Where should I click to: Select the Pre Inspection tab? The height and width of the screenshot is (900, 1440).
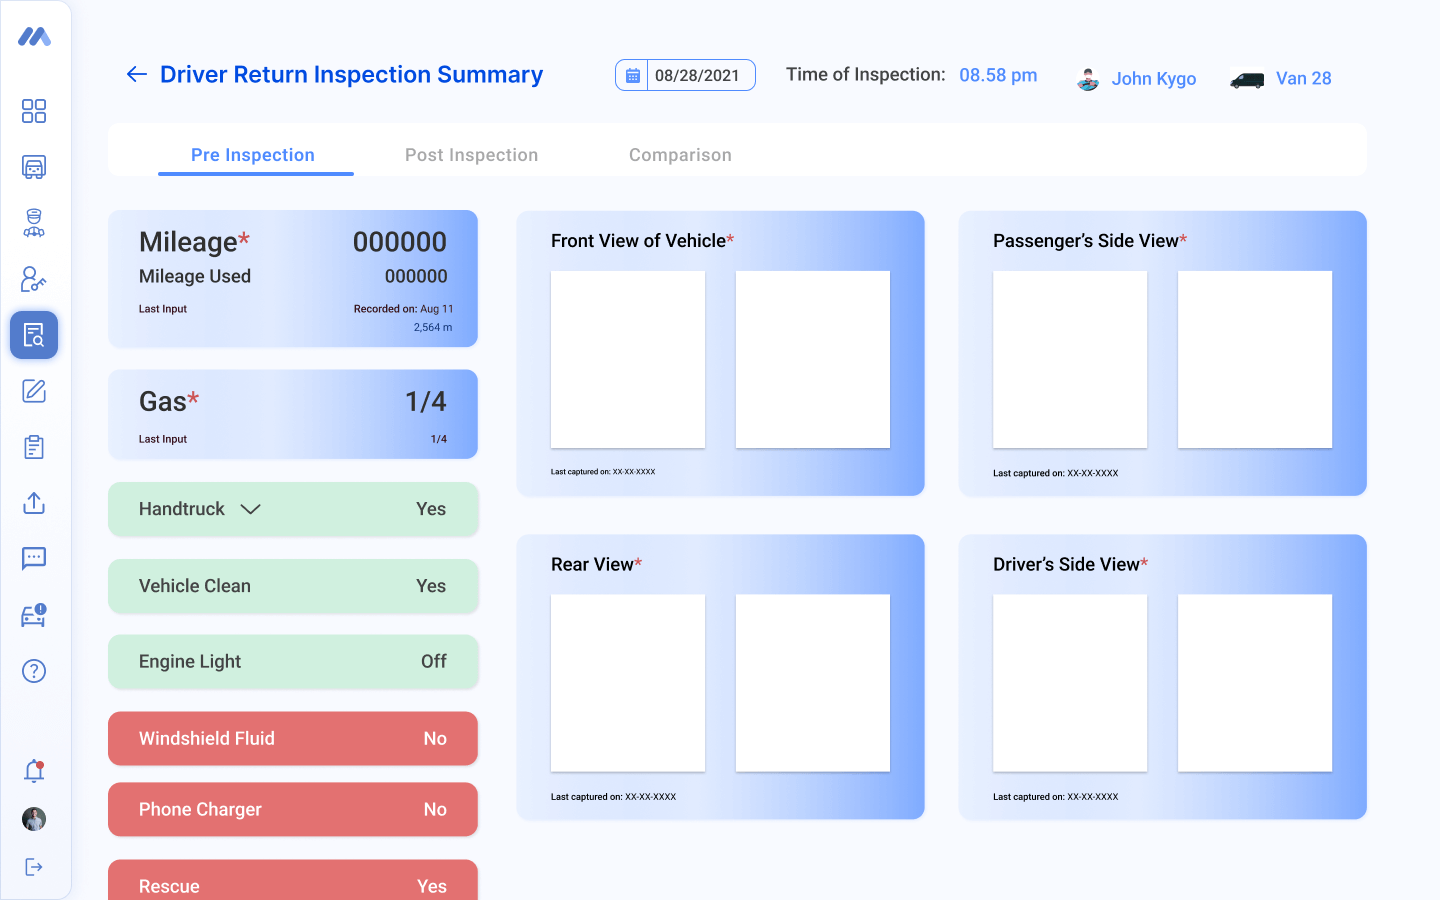(x=253, y=155)
